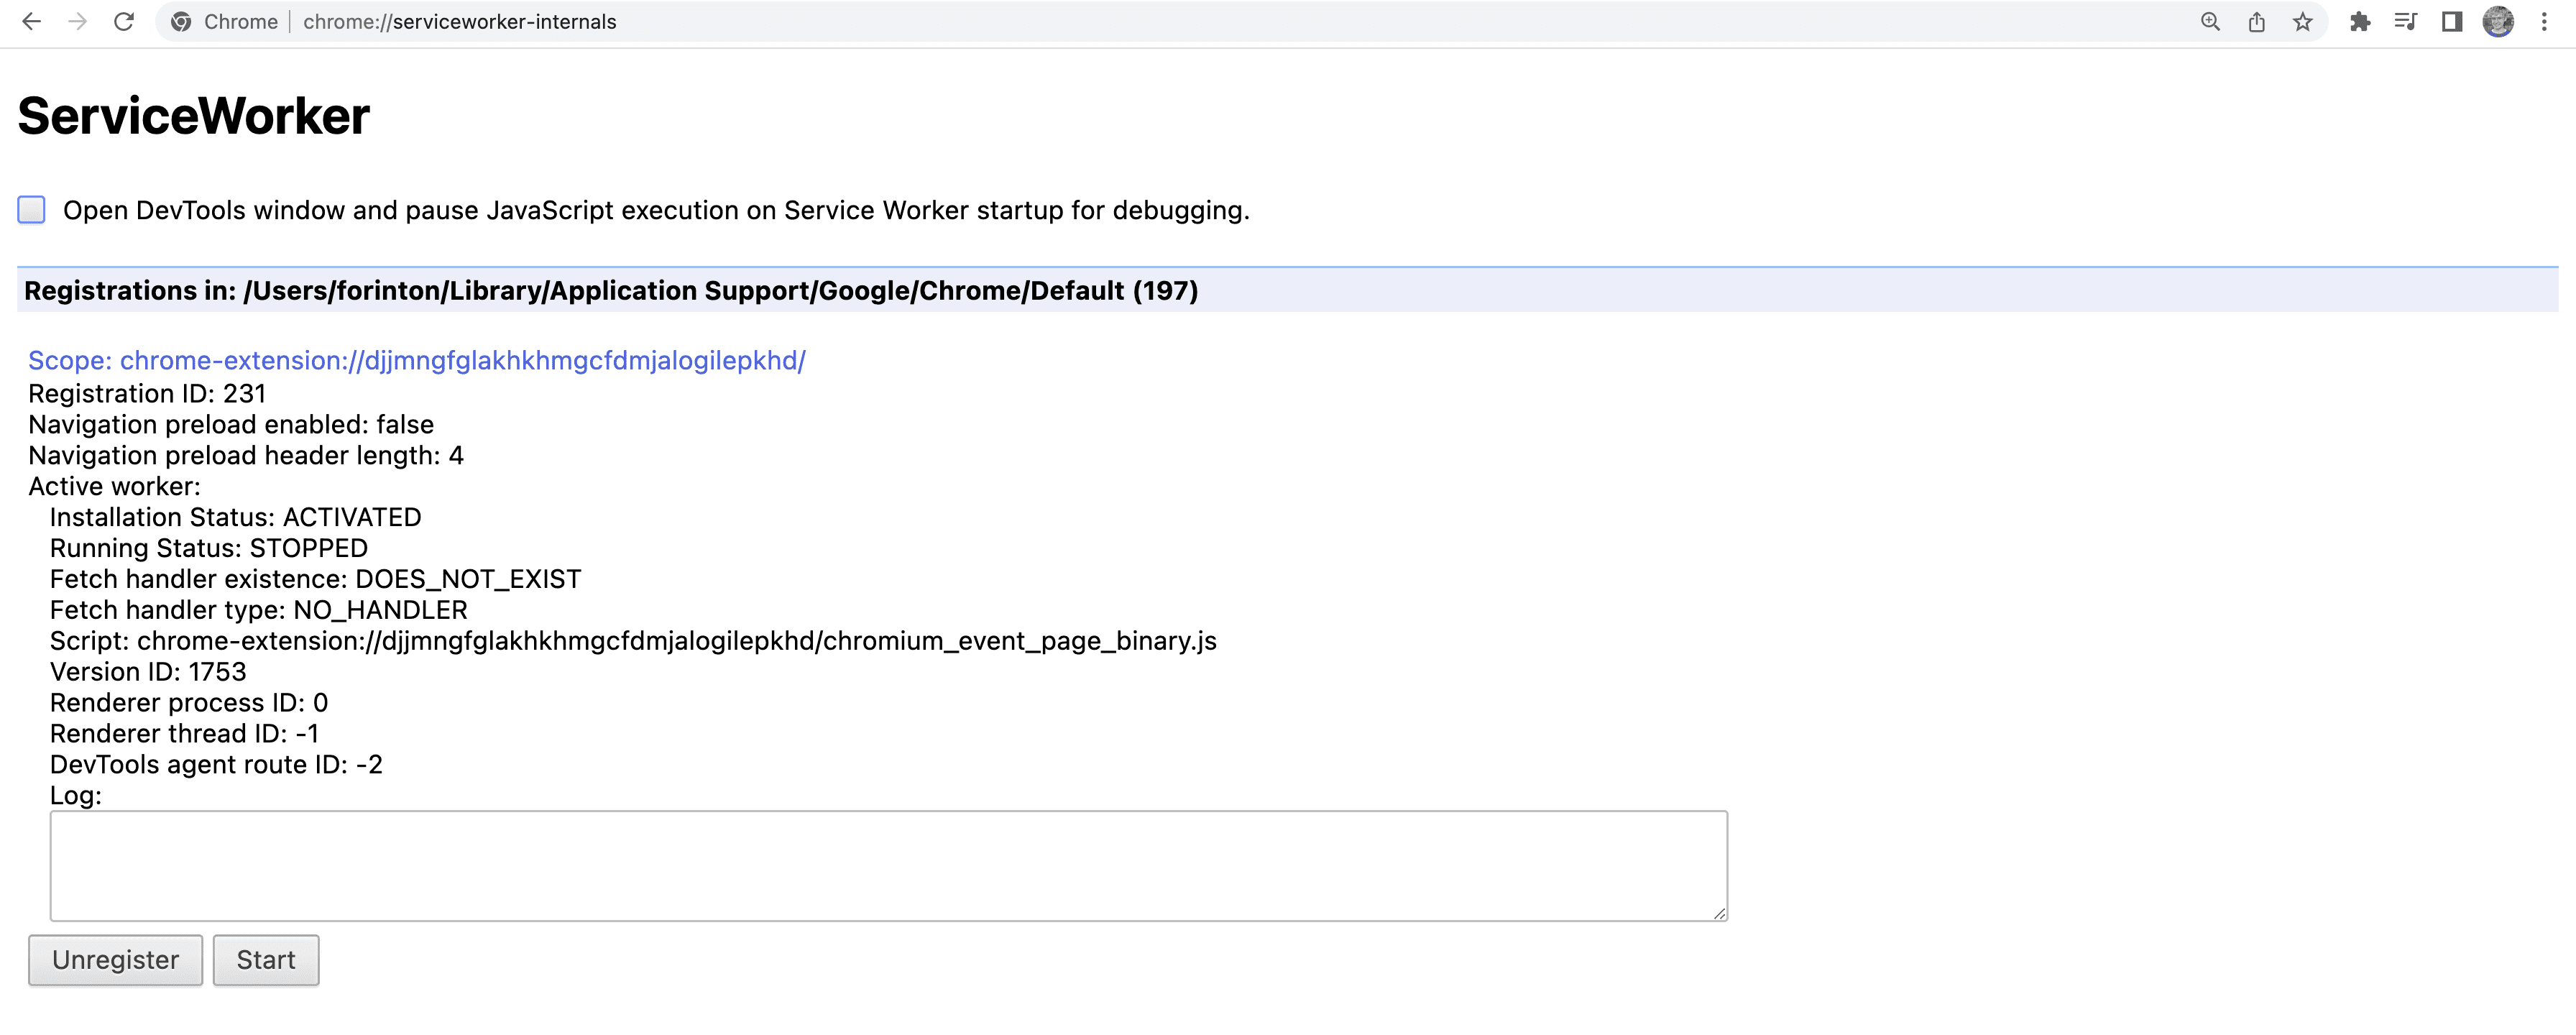Click the Chrome back navigation arrow
Screen dimensions: 2576x1035
point(33,22)
